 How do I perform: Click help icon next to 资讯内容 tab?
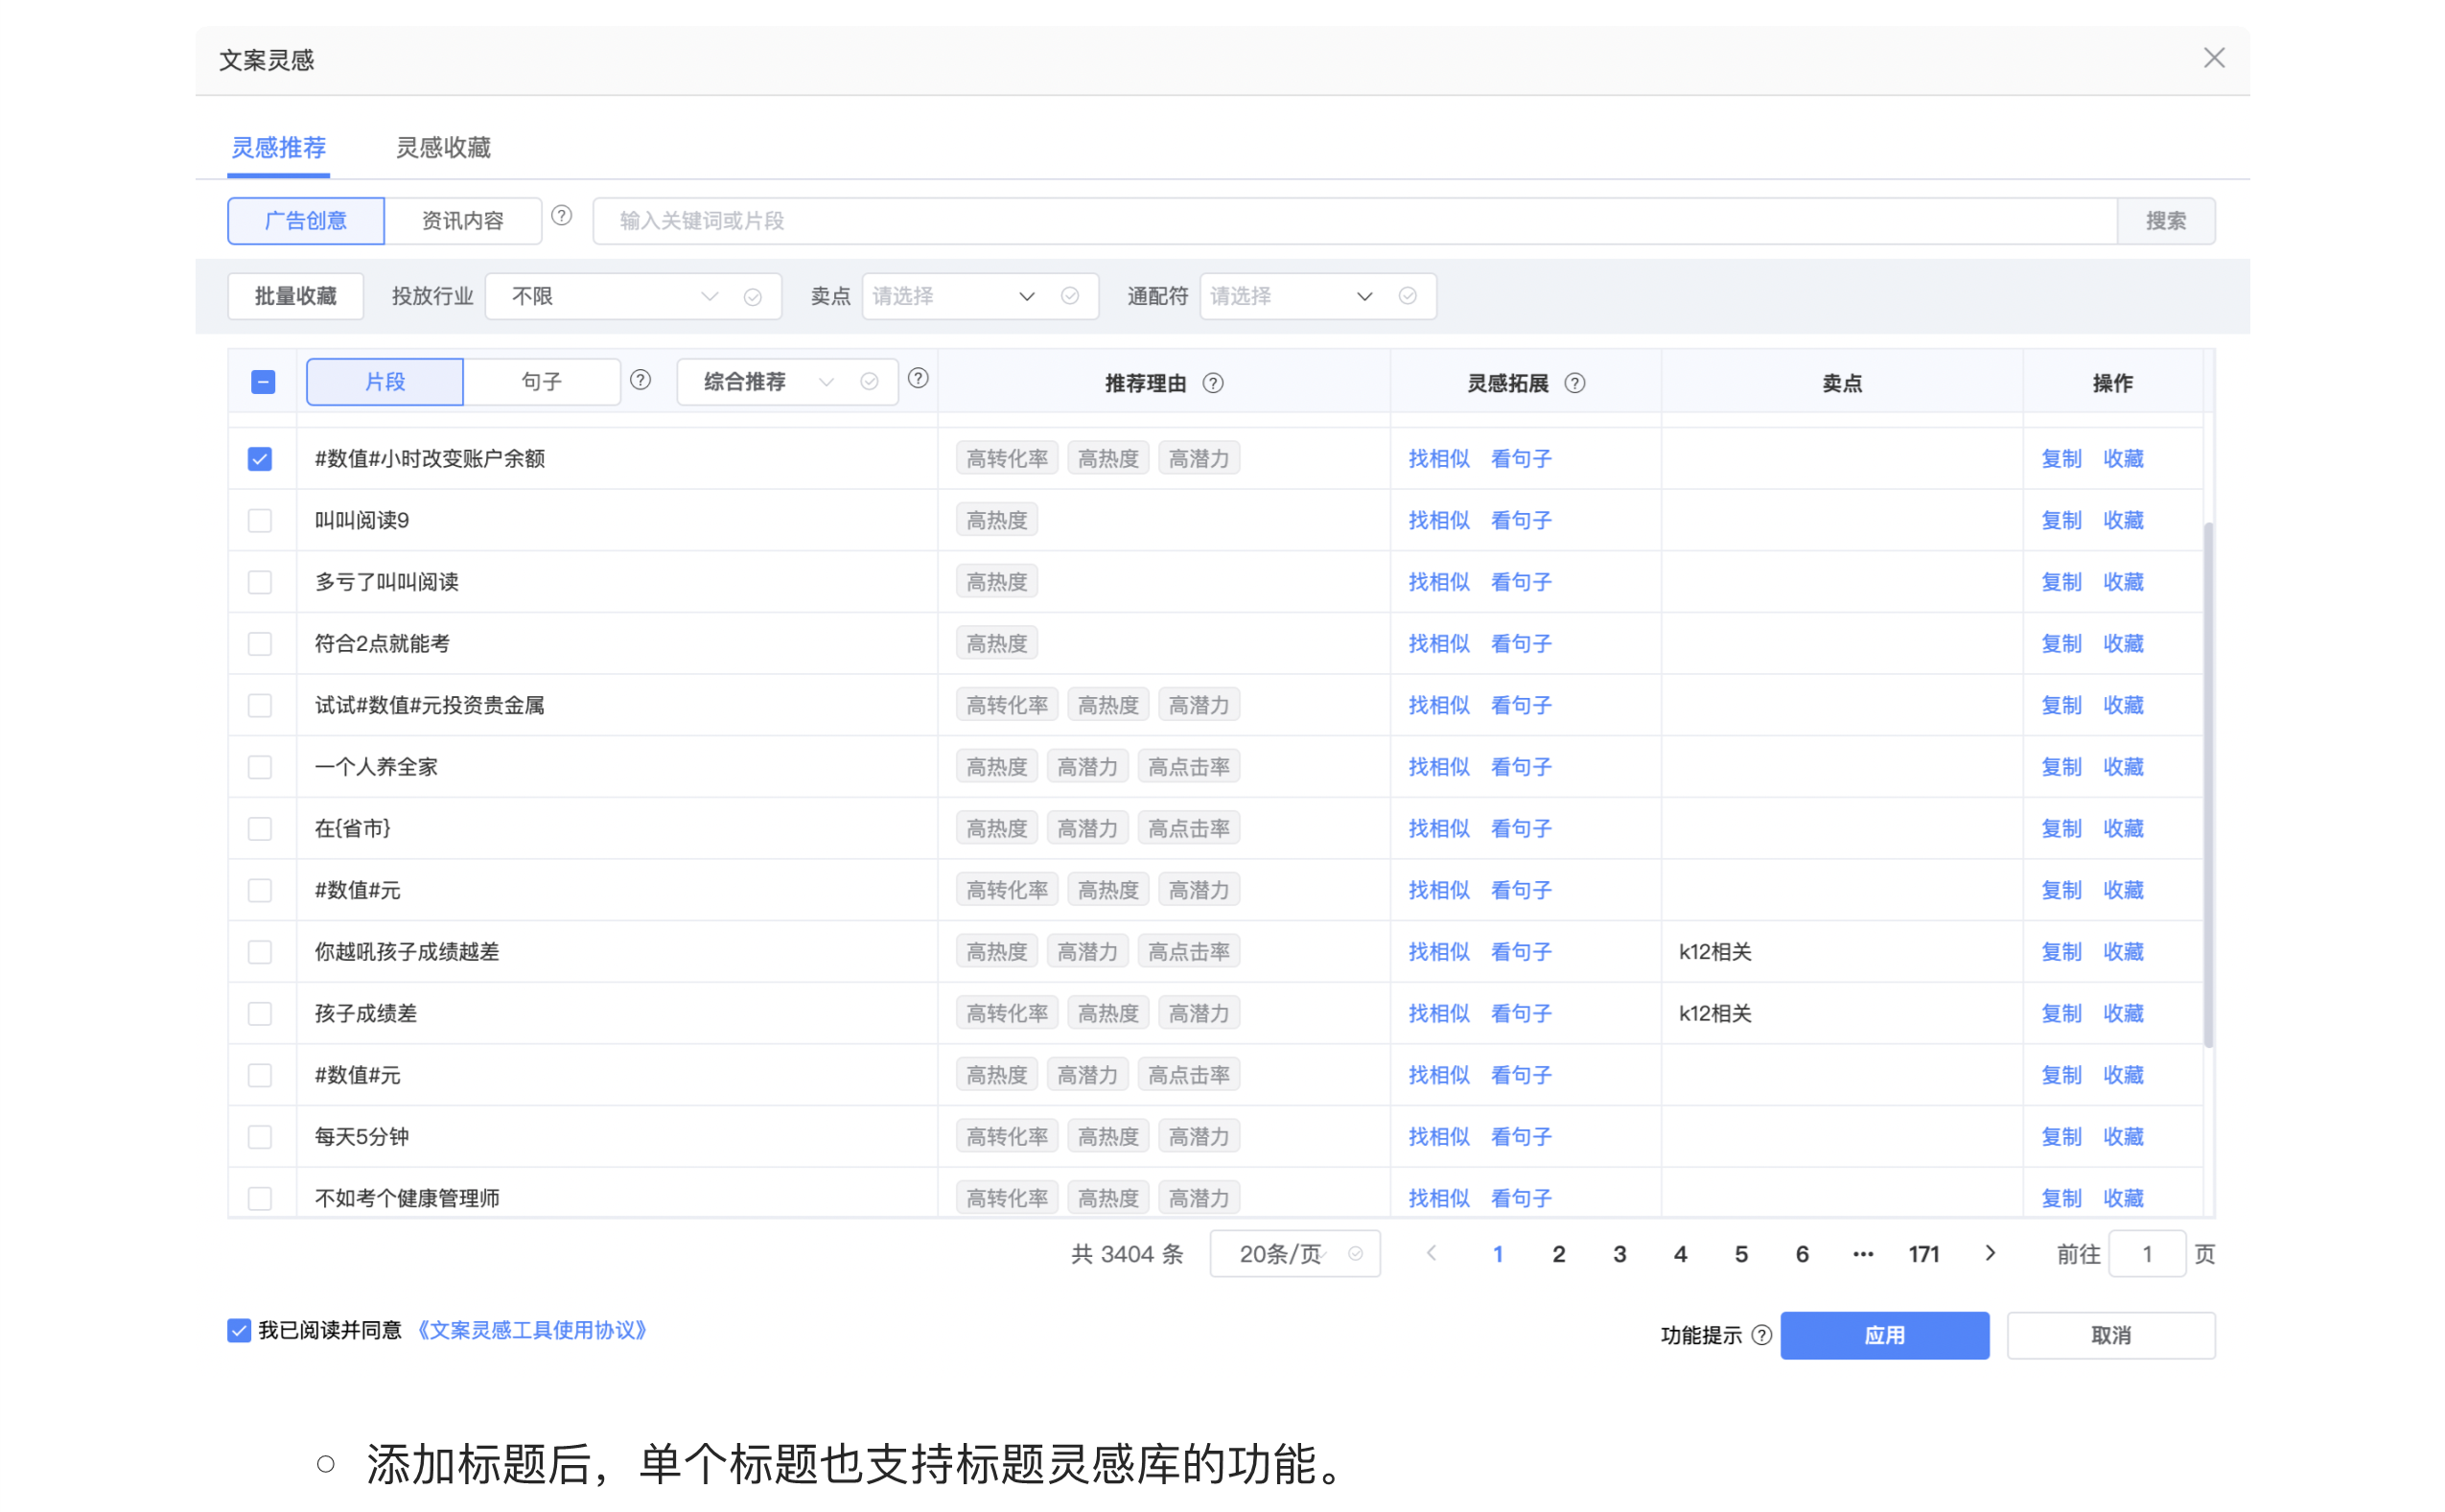562,216
